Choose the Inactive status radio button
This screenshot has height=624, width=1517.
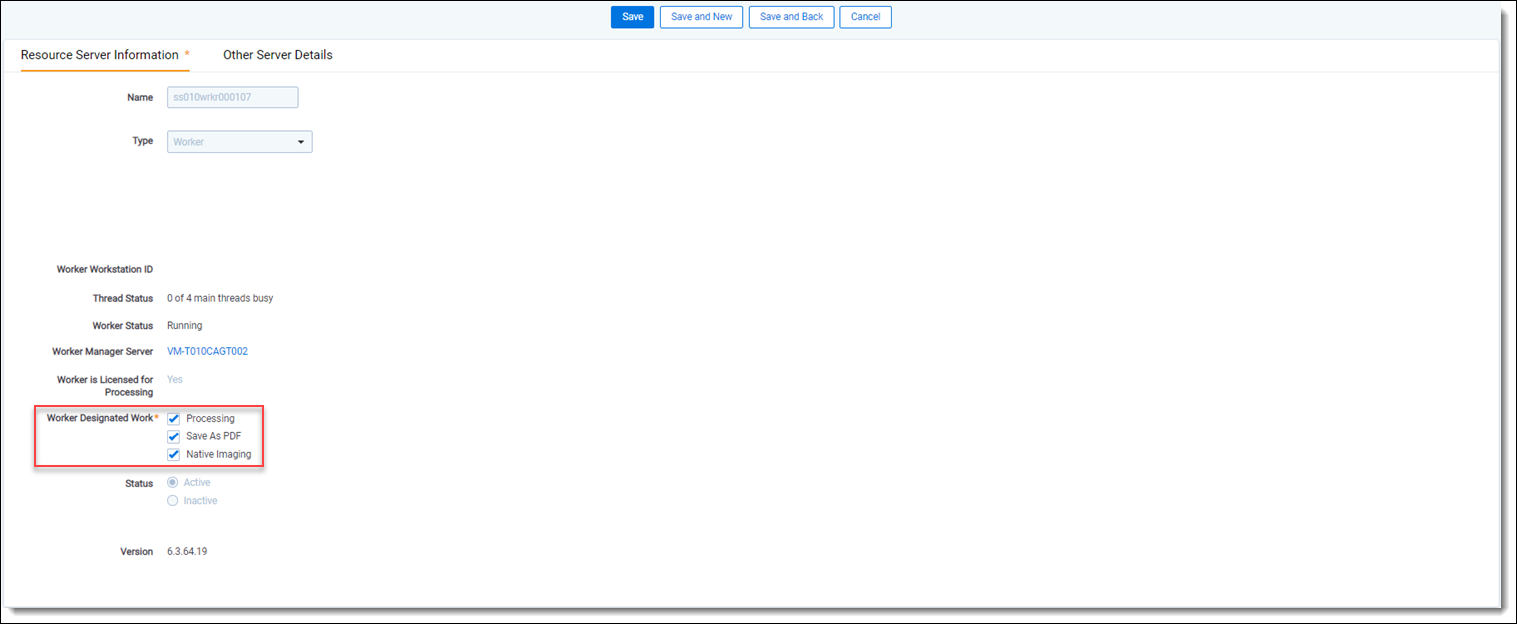(173, 501)
